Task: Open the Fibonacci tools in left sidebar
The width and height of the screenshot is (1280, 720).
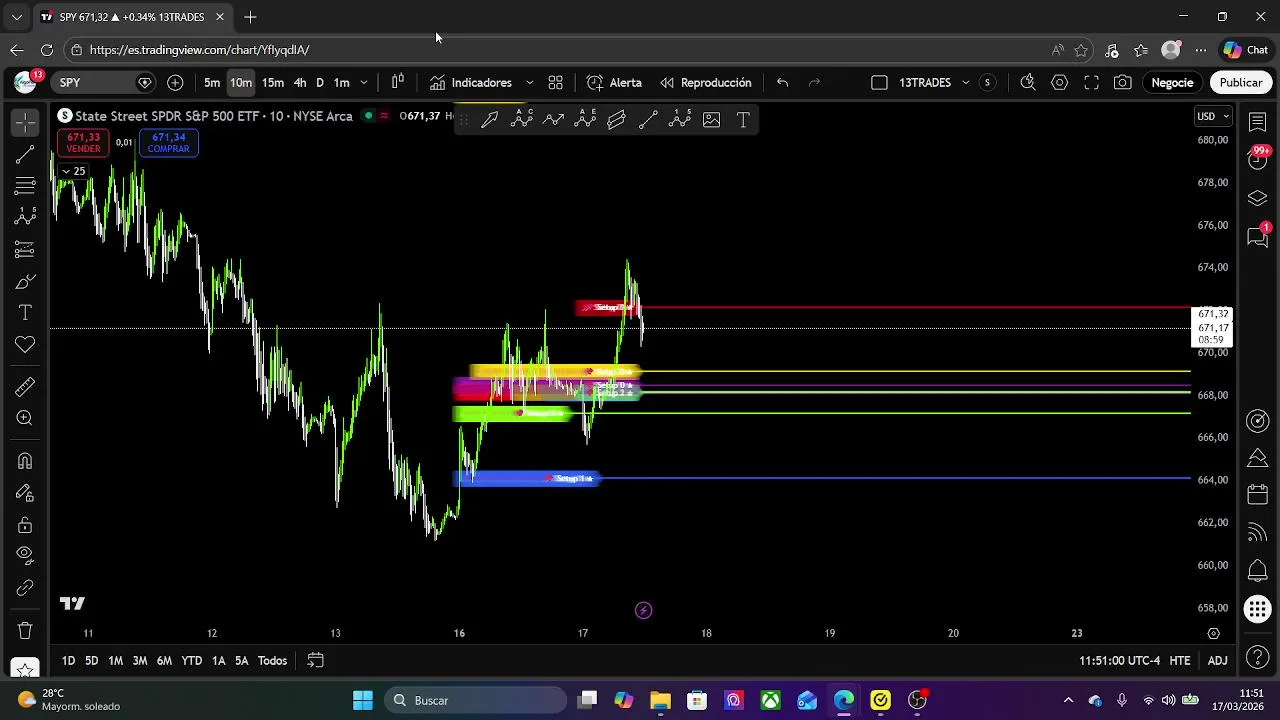Action: pyautogui.click(x=25, y=185)
